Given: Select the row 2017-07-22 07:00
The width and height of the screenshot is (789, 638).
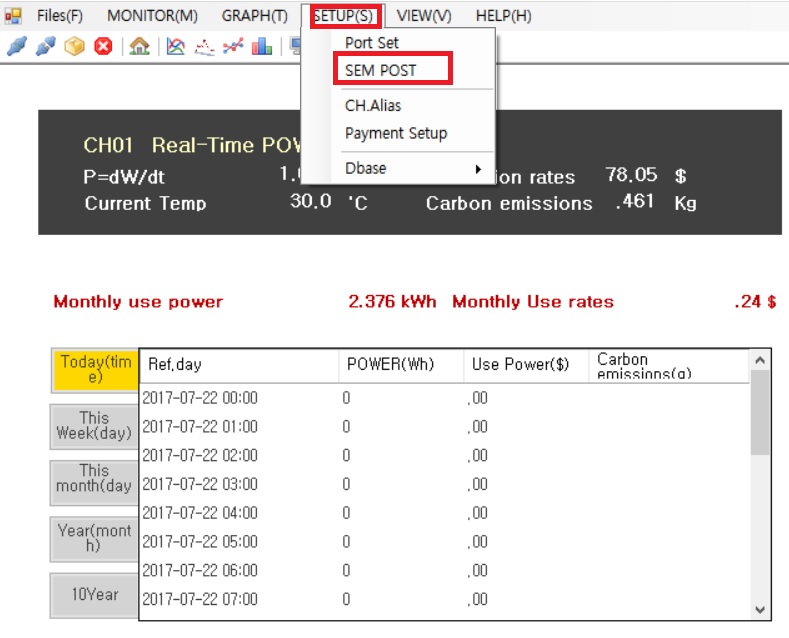Looking at the screenshot, I should 445,599.
